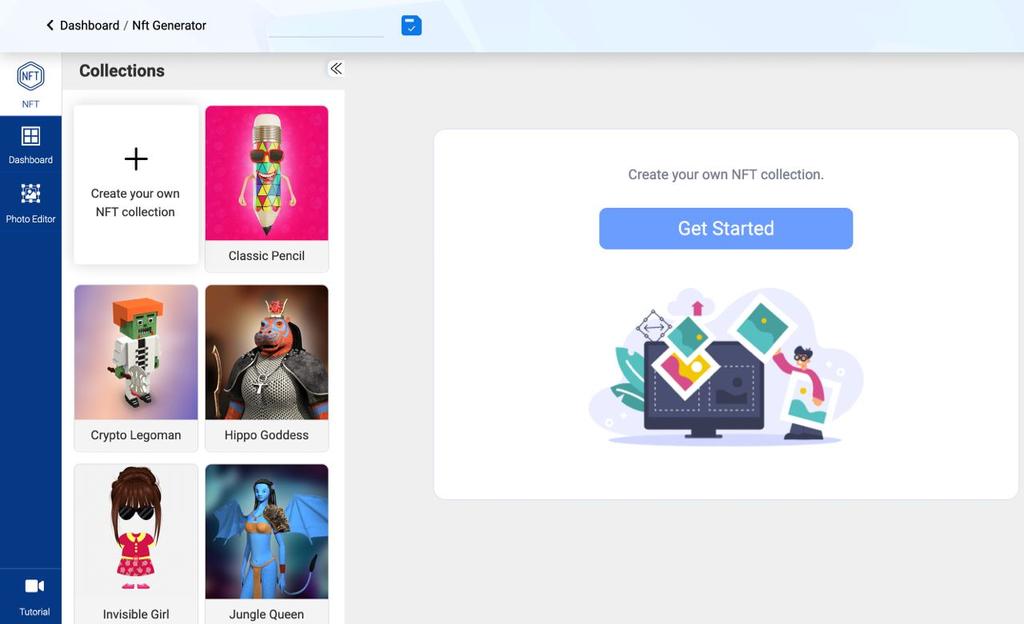Image resolution: width=1024 pixels, height=624 pixels.
Task: Click the Nft Generator breadcrumb text
Action: tap(169, 25)
